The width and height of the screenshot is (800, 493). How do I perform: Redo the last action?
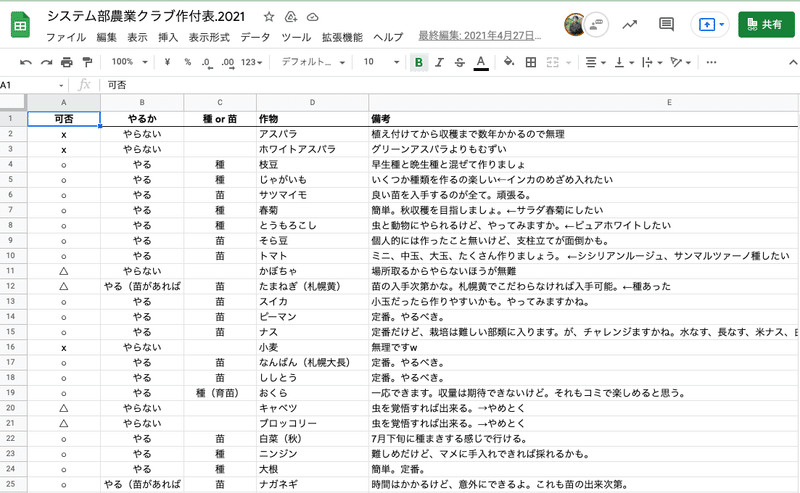click(46, 62)
